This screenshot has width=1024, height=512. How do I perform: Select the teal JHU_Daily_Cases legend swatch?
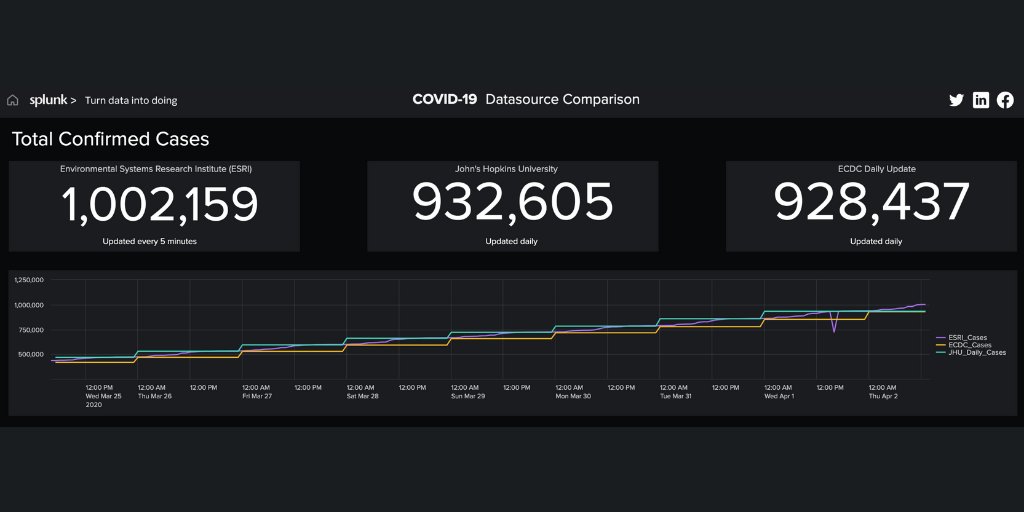tap(941, 352)
